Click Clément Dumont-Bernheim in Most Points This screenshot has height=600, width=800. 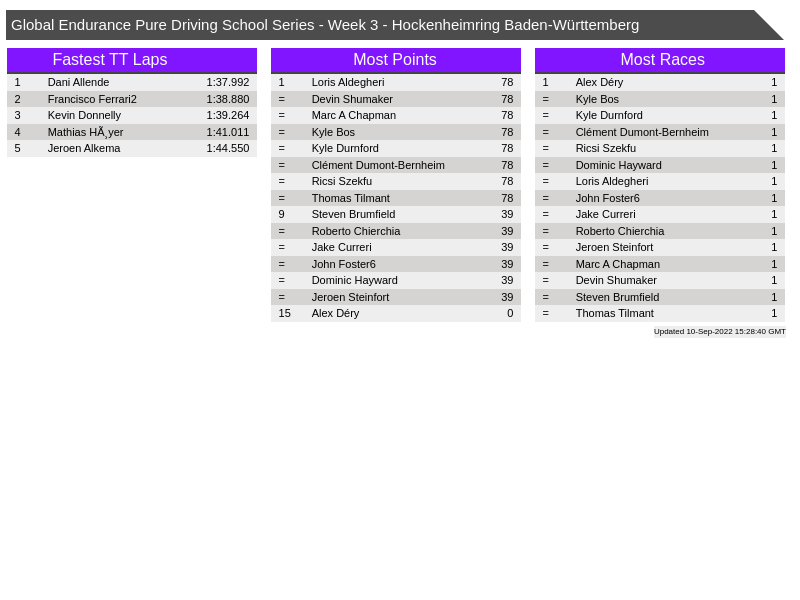click(378, 165)
